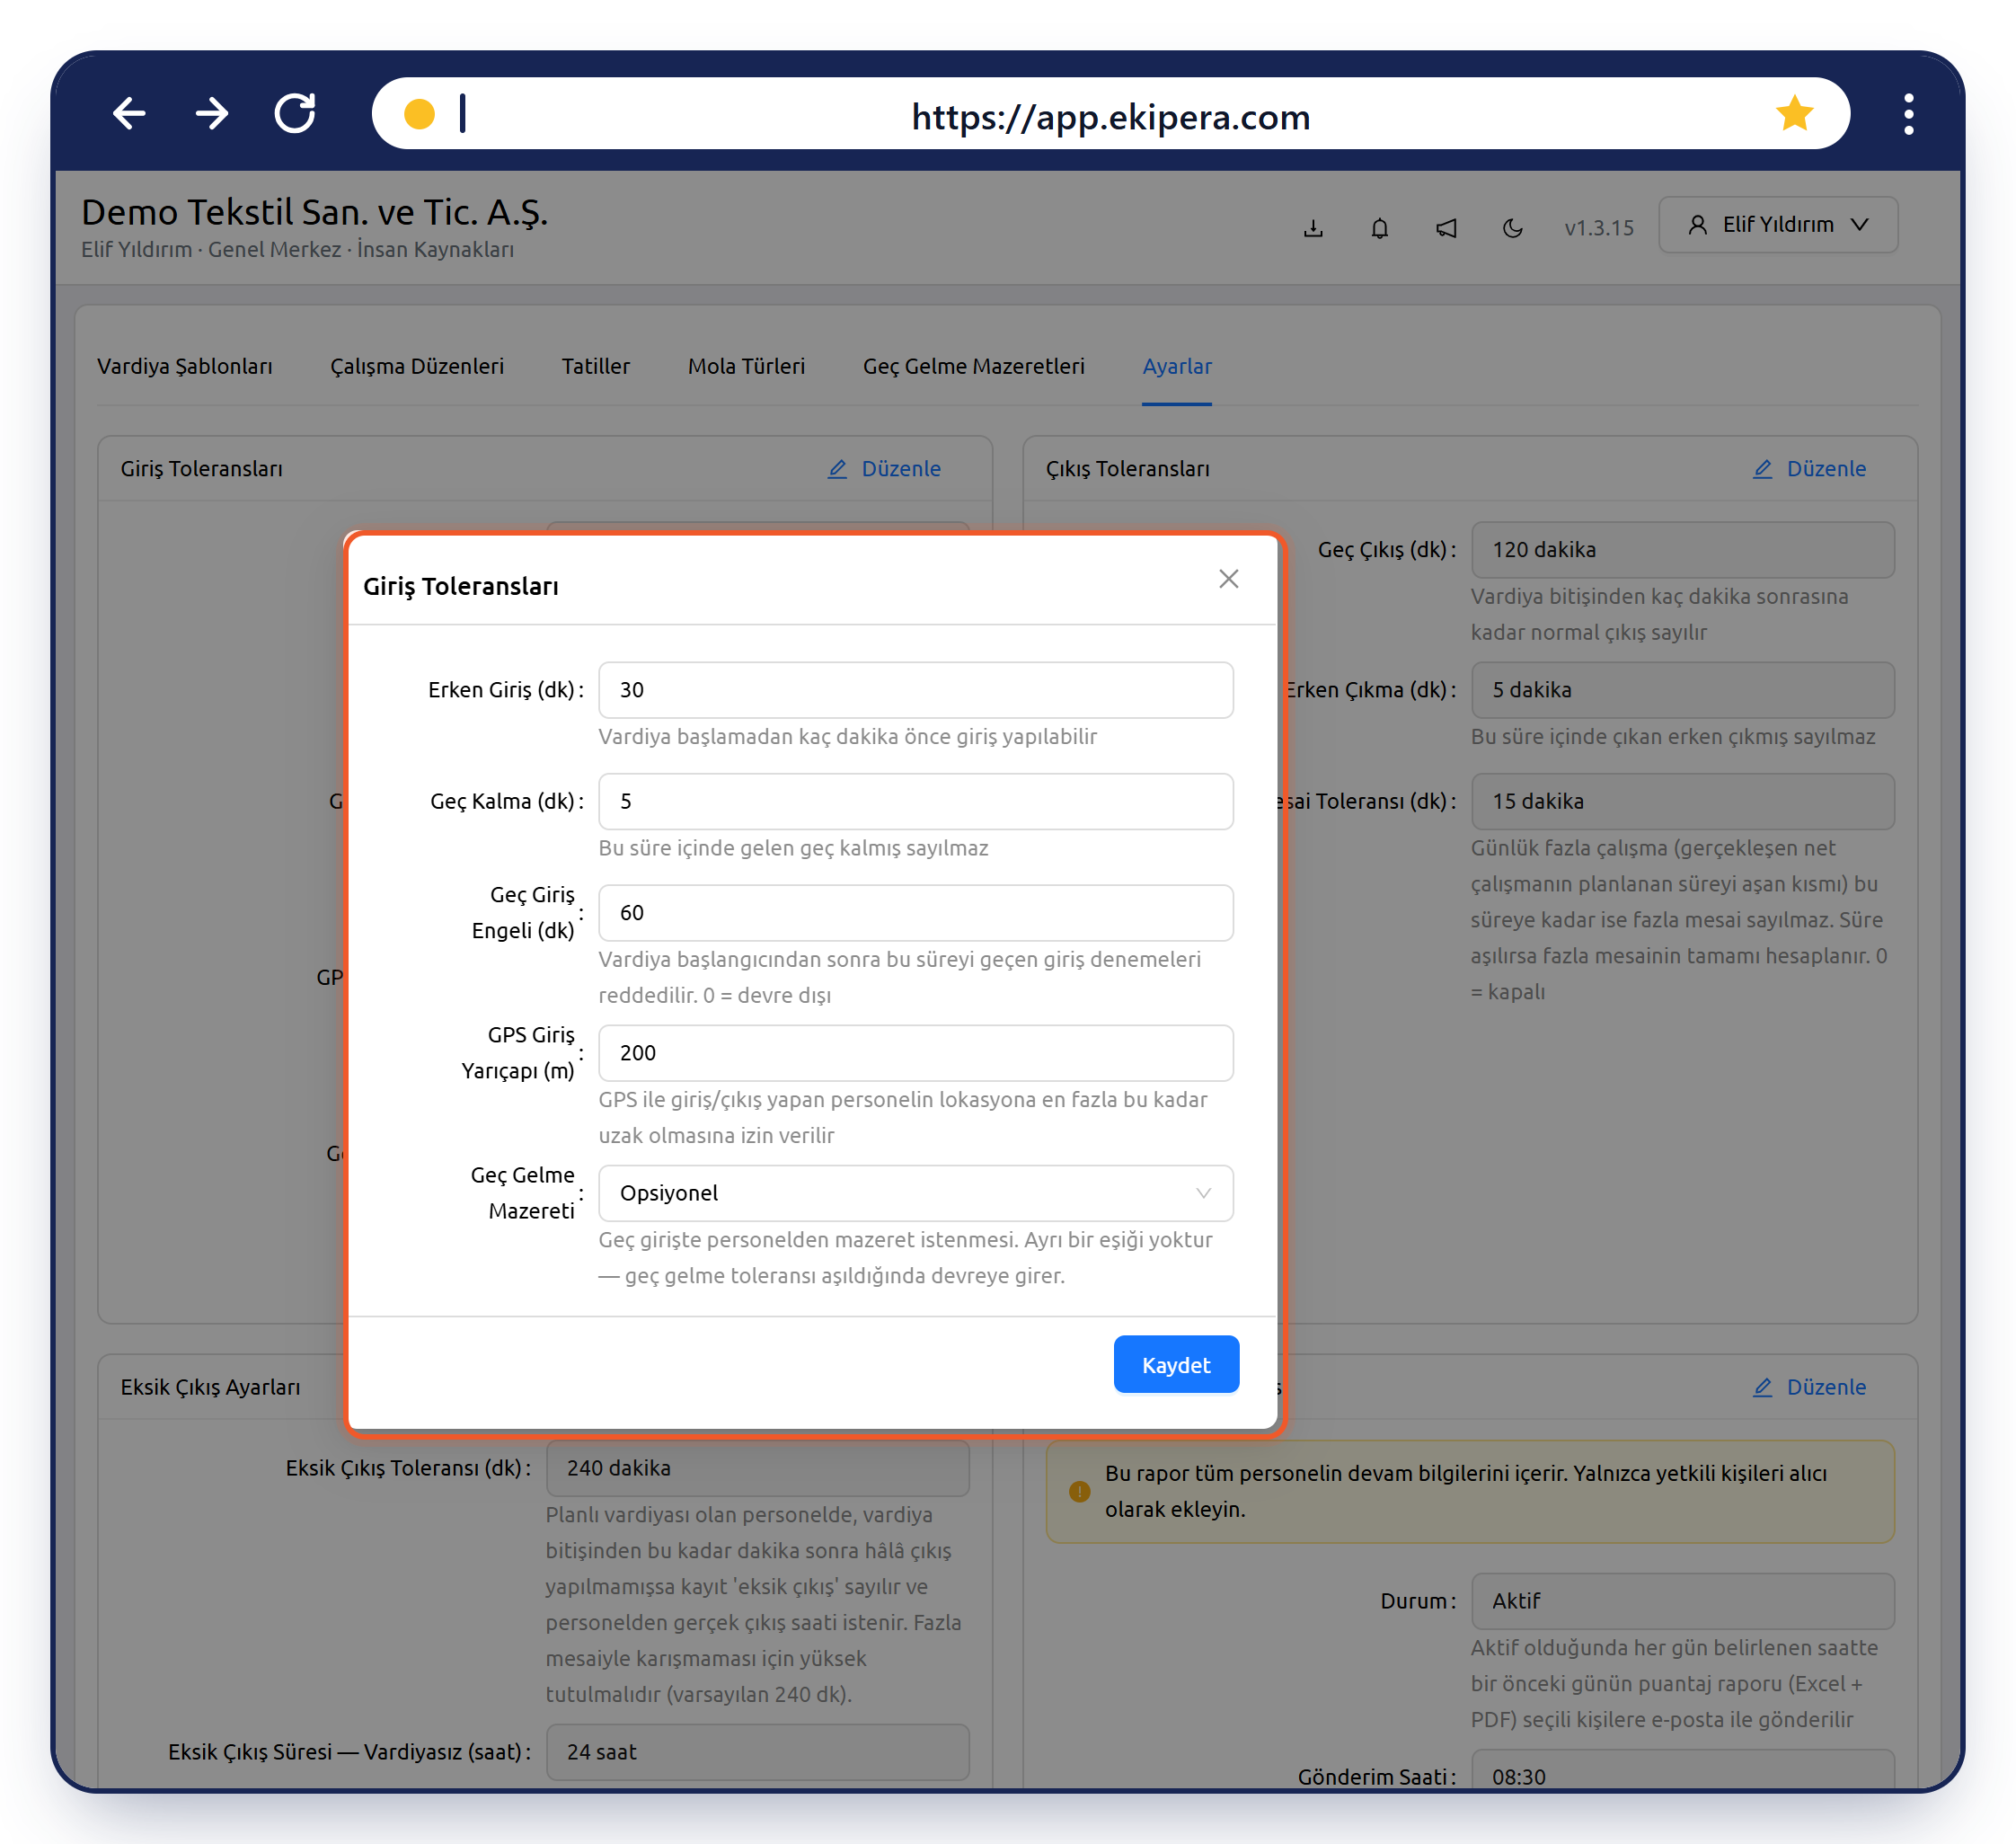Click the v1.3.15 version label
Viewport: 2016px width, 1844px height.
(x=1598, y=228)
